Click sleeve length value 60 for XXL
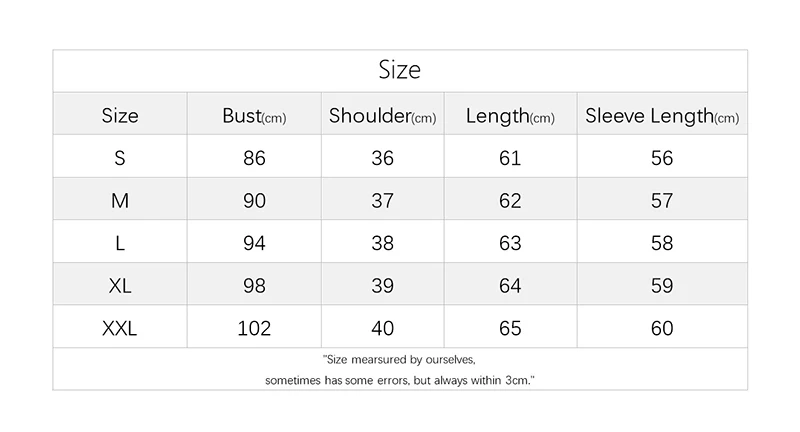 pyautogui.click(x=662, y=328)
